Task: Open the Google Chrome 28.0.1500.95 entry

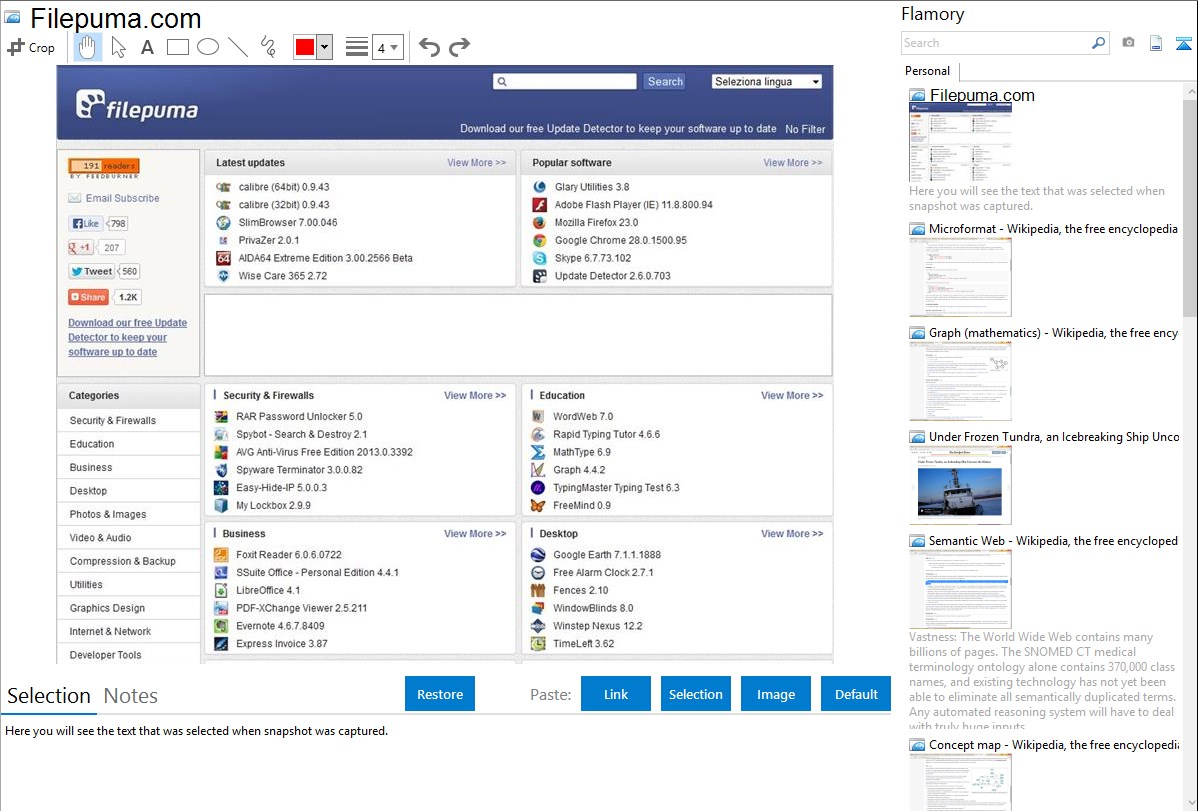Action: (620, 240)
